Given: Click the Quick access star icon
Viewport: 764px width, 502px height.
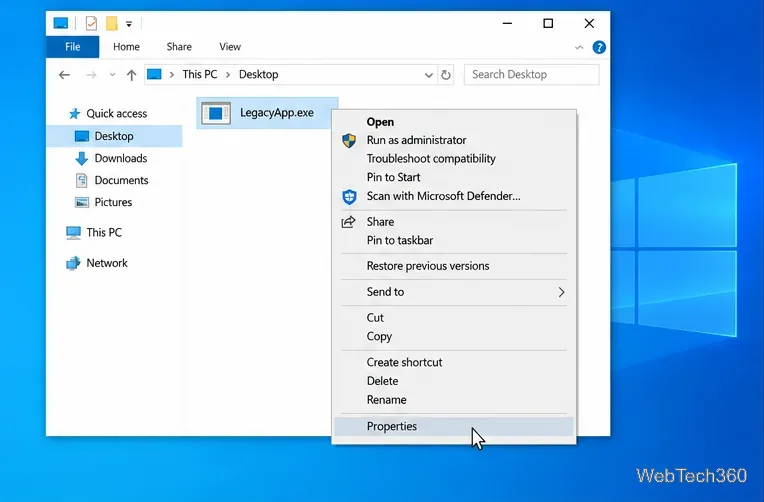Looking at the screenshot, I should [74, 114].
